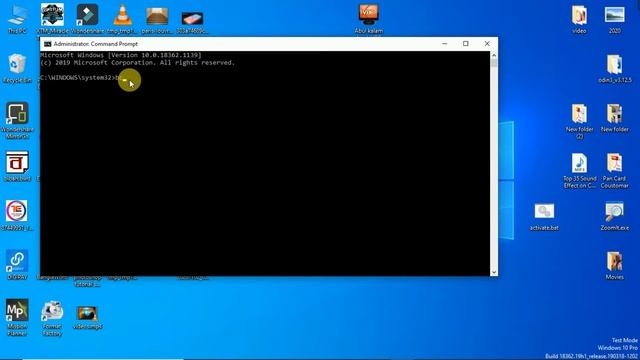The image size is (640, 360).
Task: Select the activate.bat file icon
Action: (544, 216)
